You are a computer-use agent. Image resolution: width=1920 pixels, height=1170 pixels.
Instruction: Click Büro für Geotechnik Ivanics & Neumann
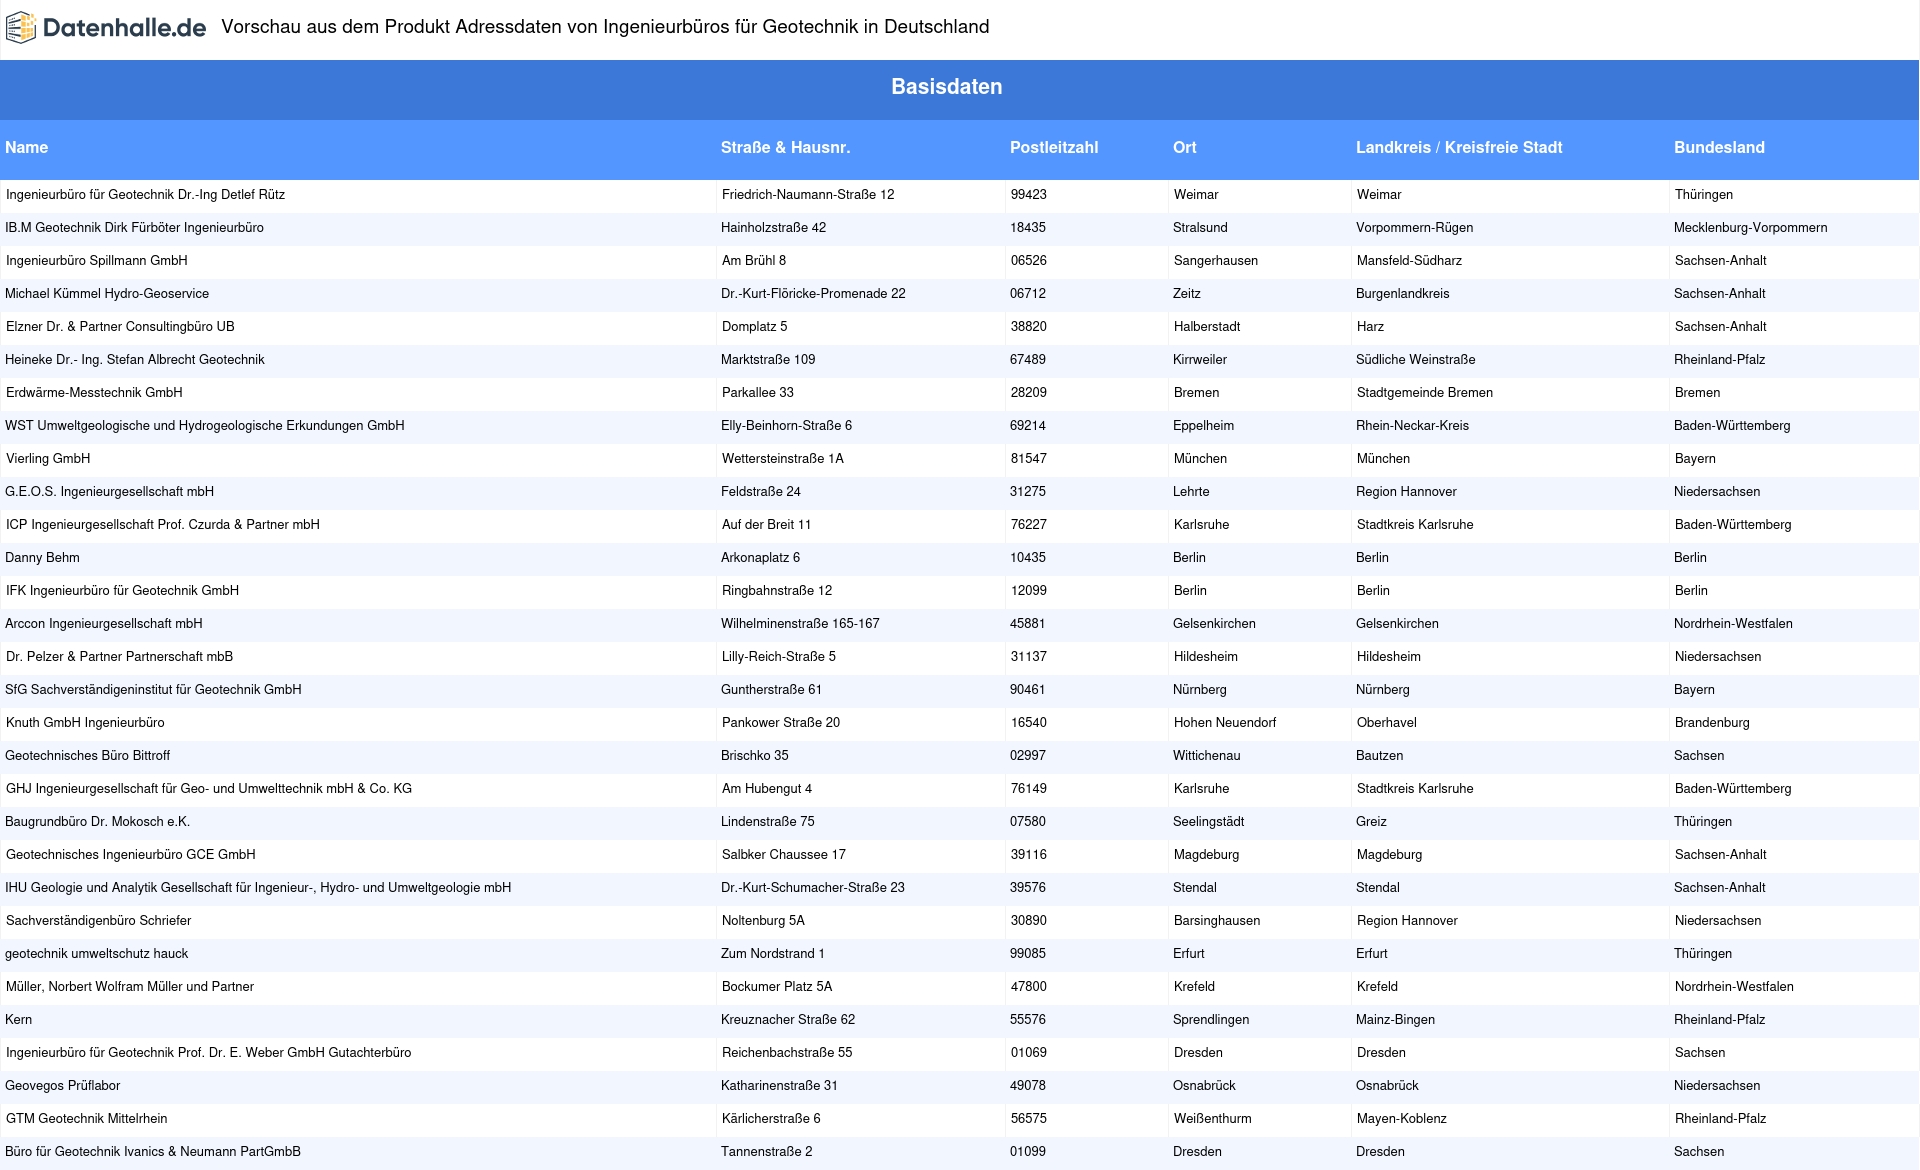[x=153, y=1152]
